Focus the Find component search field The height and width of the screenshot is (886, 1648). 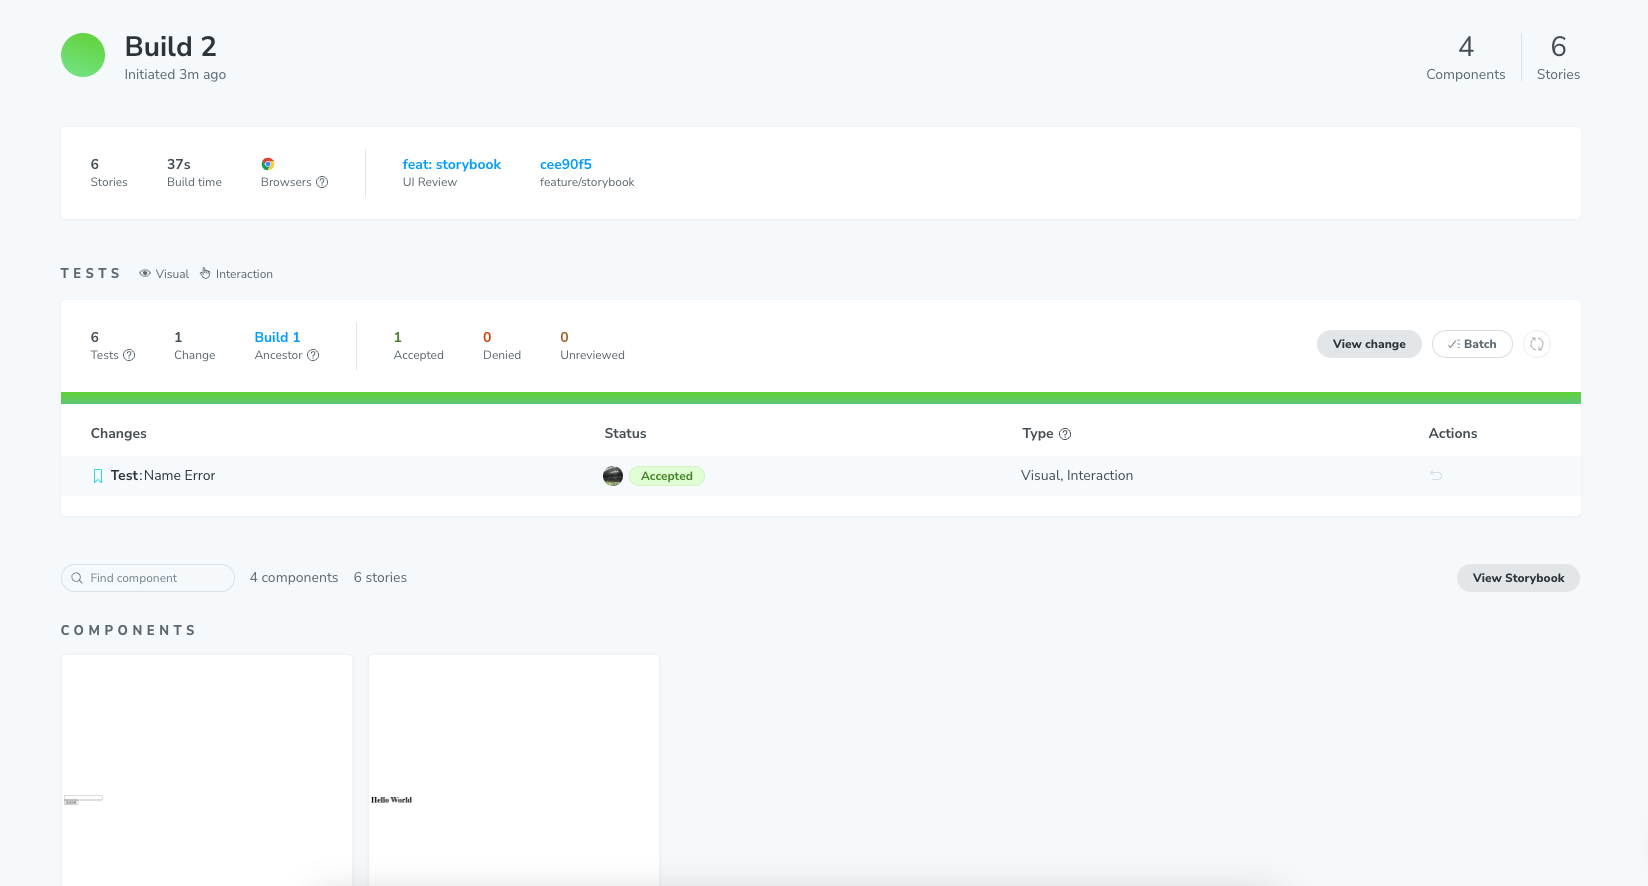coord(148,578)
